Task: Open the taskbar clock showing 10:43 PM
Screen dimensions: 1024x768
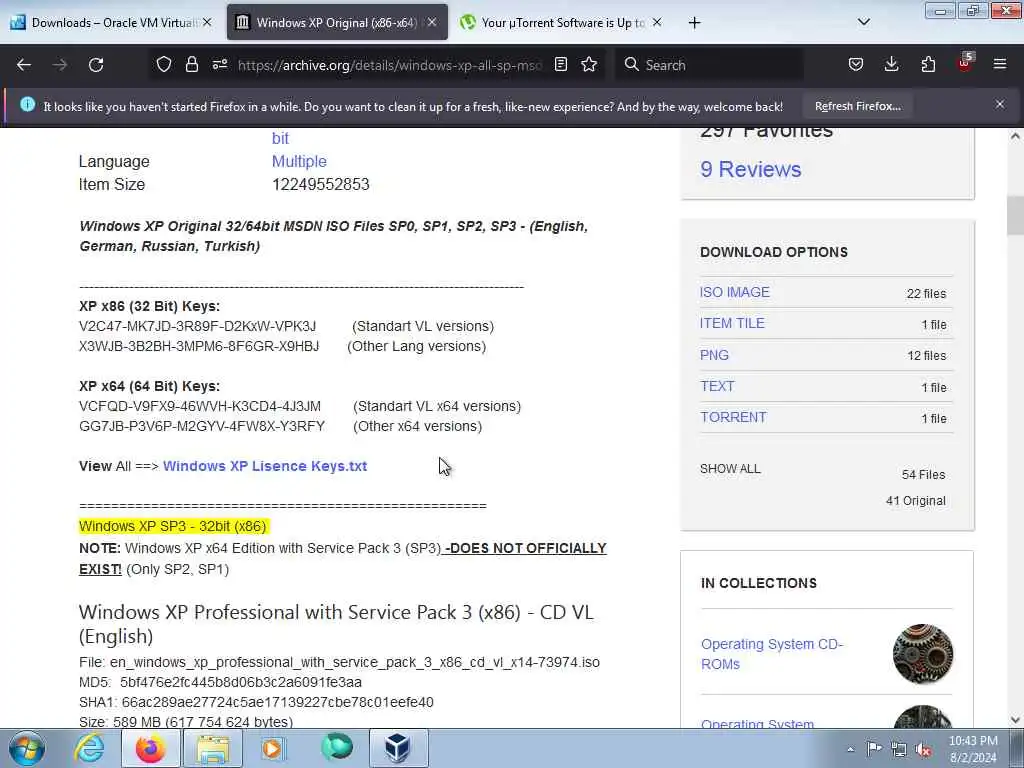Action: (x=973, y=748)
